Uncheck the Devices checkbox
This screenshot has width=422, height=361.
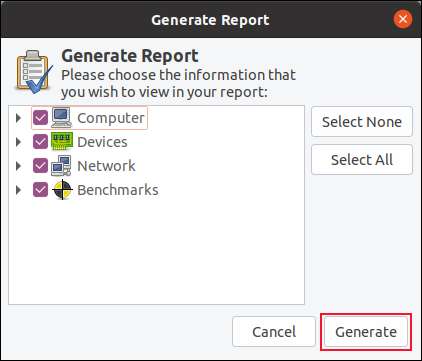click(40, 142)
